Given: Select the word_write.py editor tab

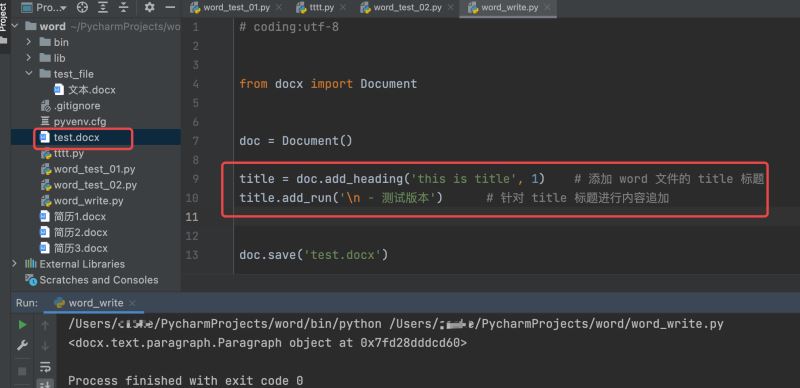Looking at the screenshot, I should pos(509,8).
